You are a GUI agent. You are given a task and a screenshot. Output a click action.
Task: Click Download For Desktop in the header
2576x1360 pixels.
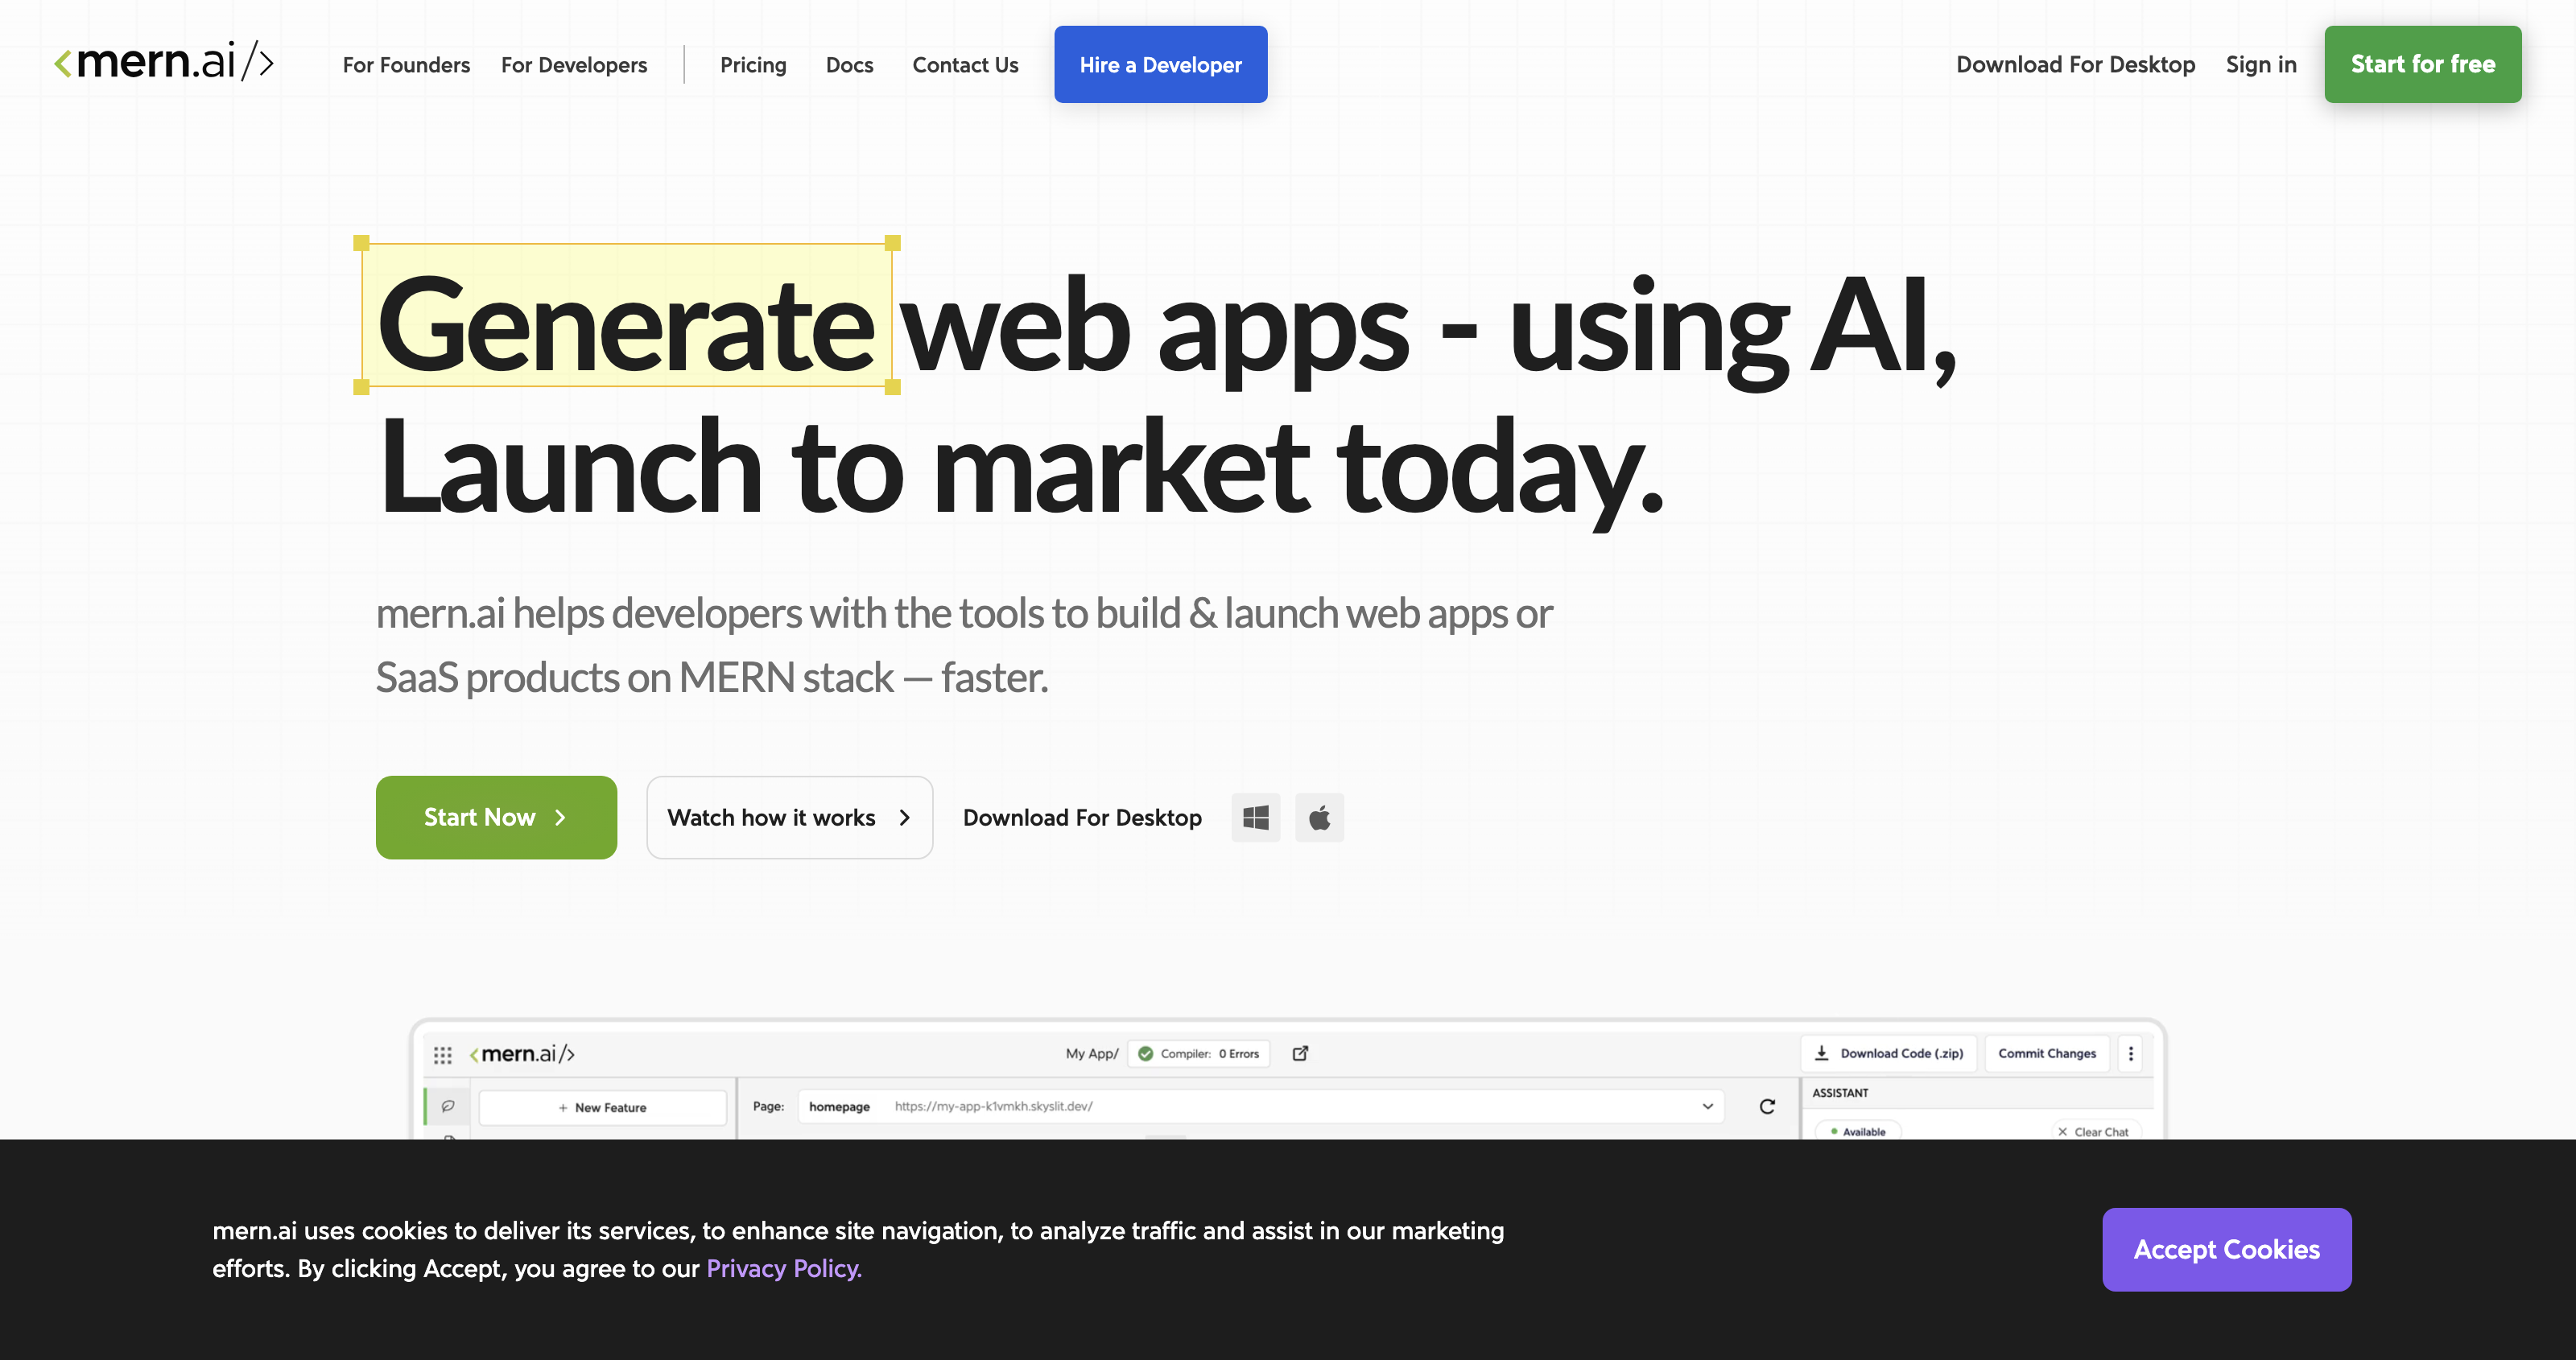point(2075,64)
